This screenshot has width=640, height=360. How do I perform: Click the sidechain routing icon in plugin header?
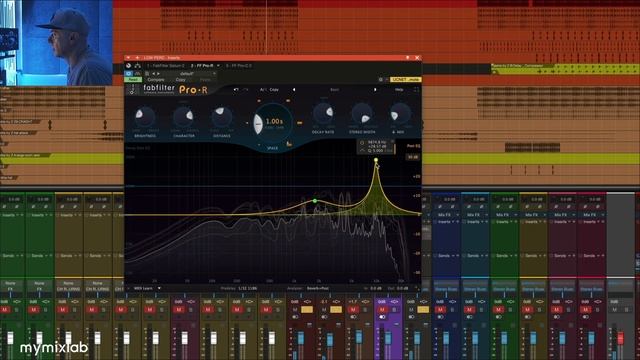click(138, 65)
